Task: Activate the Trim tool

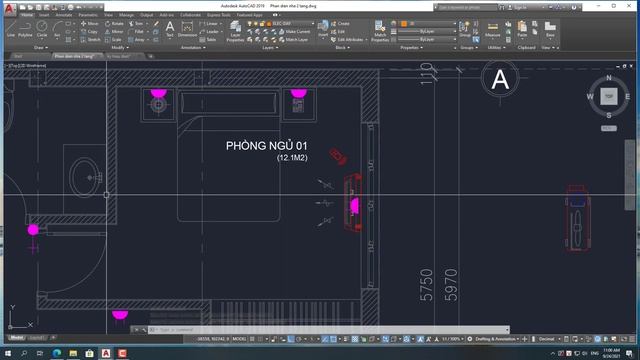Action: pos(136,24)
